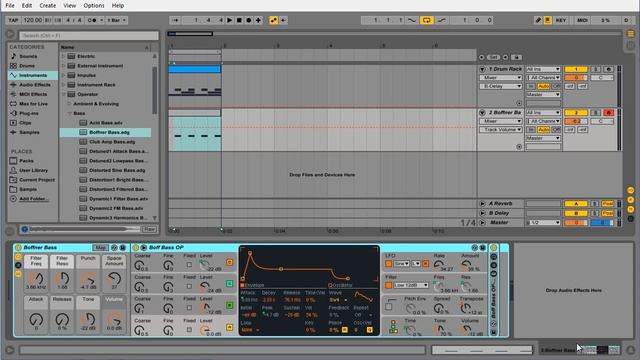Click the Raw button in preview bar
This screenshot has height=360, width=640.
coord(149,229)
